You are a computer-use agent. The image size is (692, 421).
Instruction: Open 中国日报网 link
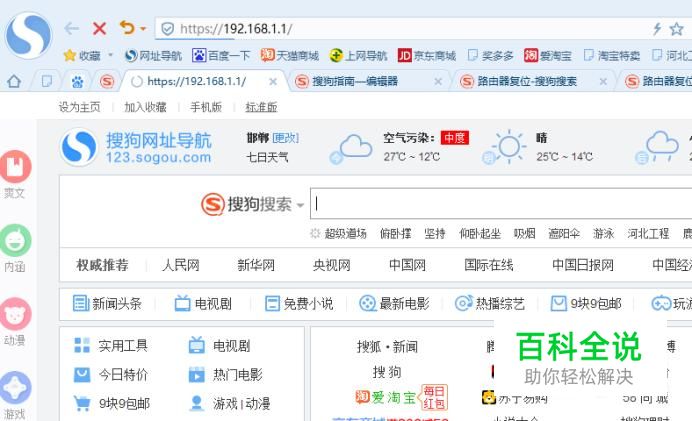(583, 265)
